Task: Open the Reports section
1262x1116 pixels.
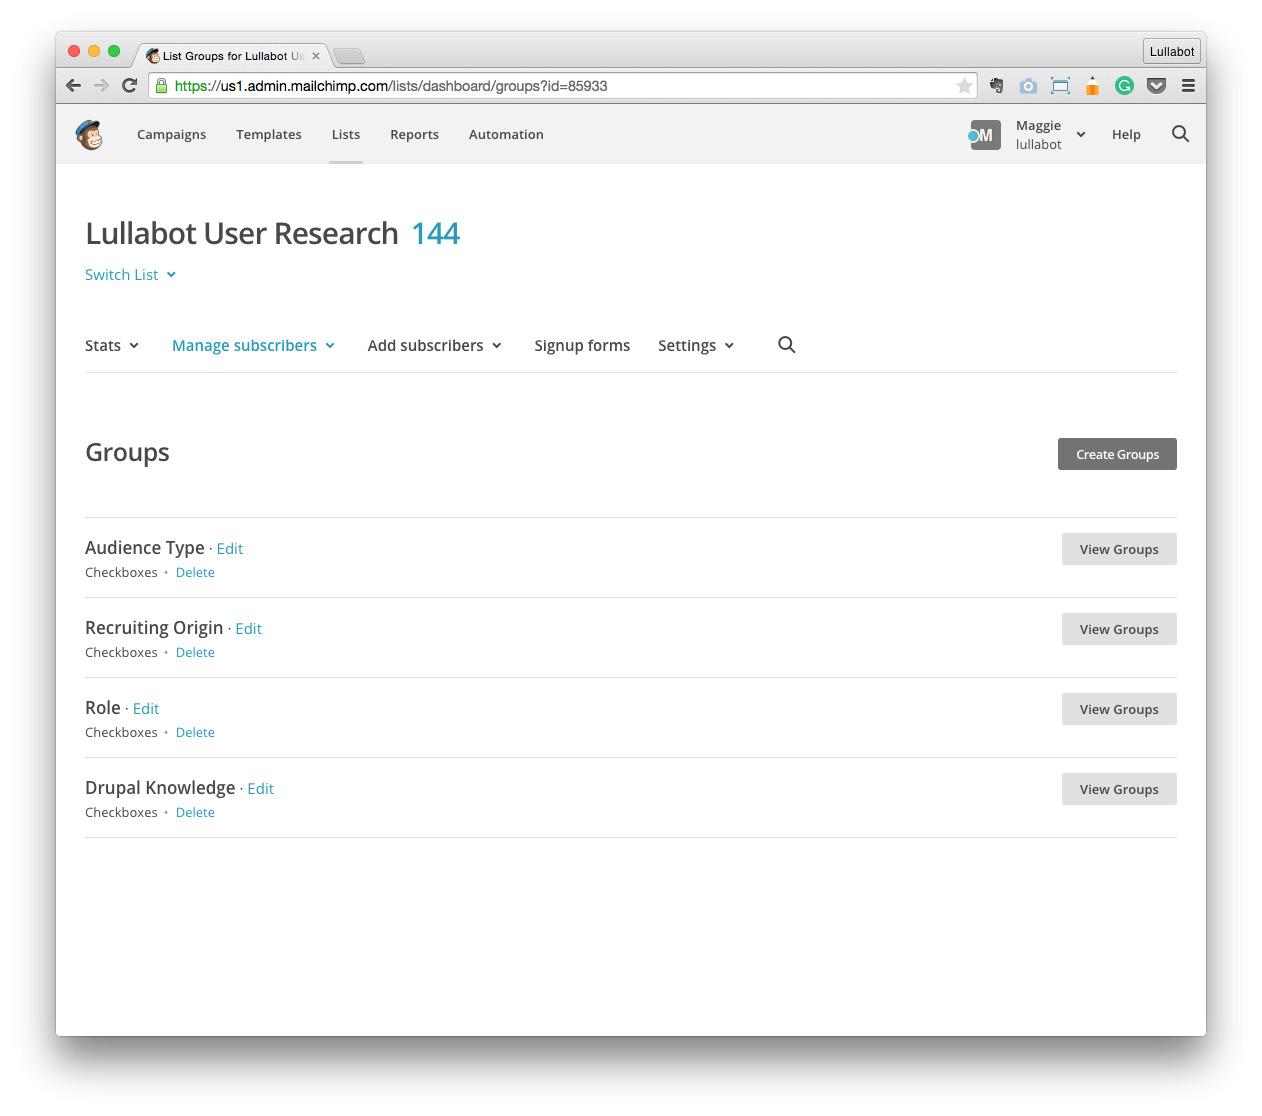Action: pos(414,135)
